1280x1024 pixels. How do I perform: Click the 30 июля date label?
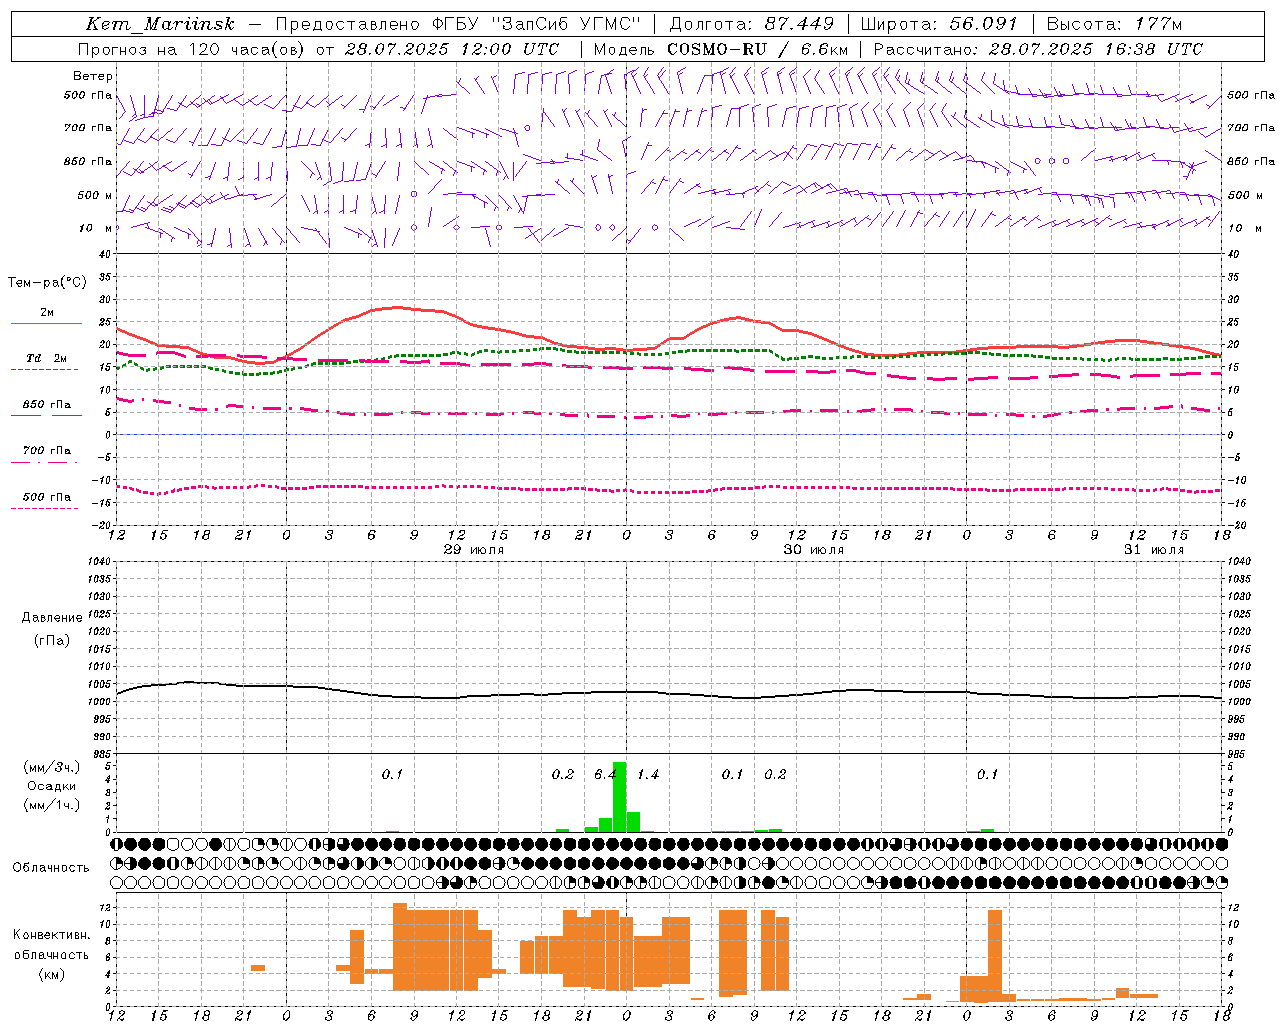click(x=814, y=550)
